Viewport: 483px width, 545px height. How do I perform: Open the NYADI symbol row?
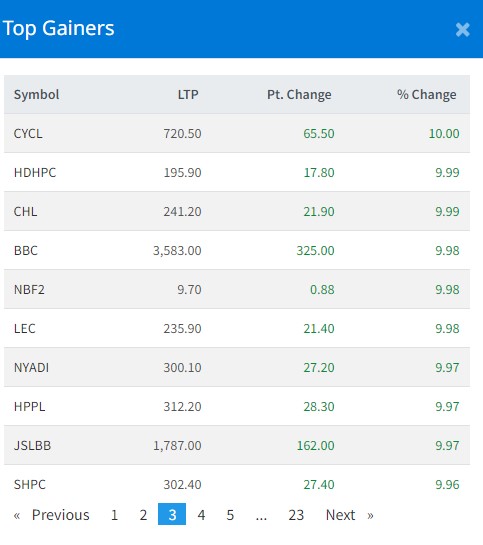237,367
